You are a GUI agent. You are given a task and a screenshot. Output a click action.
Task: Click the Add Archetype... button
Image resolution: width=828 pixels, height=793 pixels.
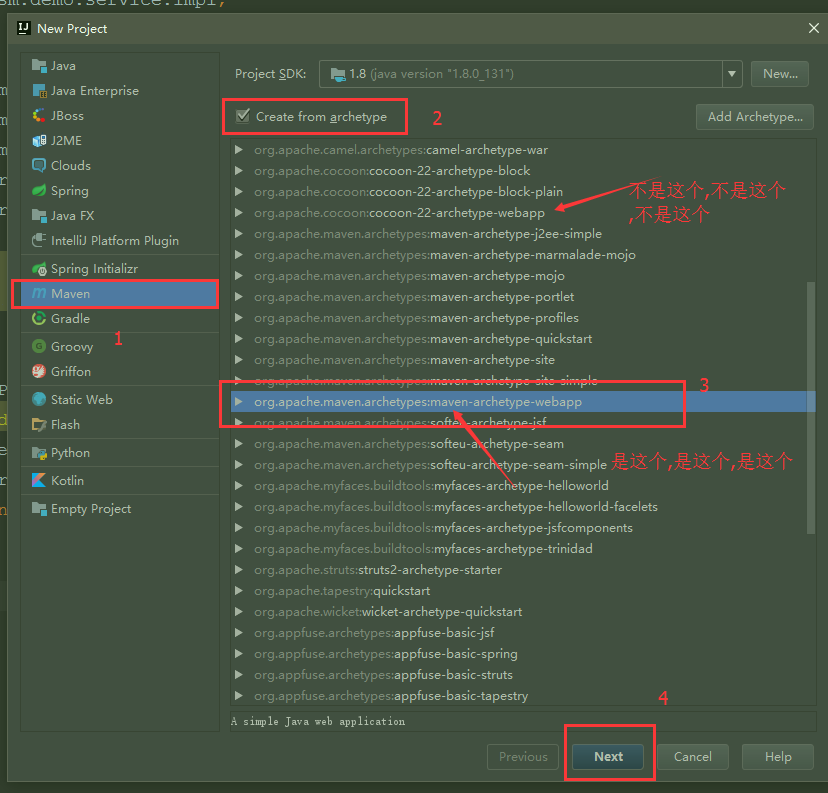[755, 117]
